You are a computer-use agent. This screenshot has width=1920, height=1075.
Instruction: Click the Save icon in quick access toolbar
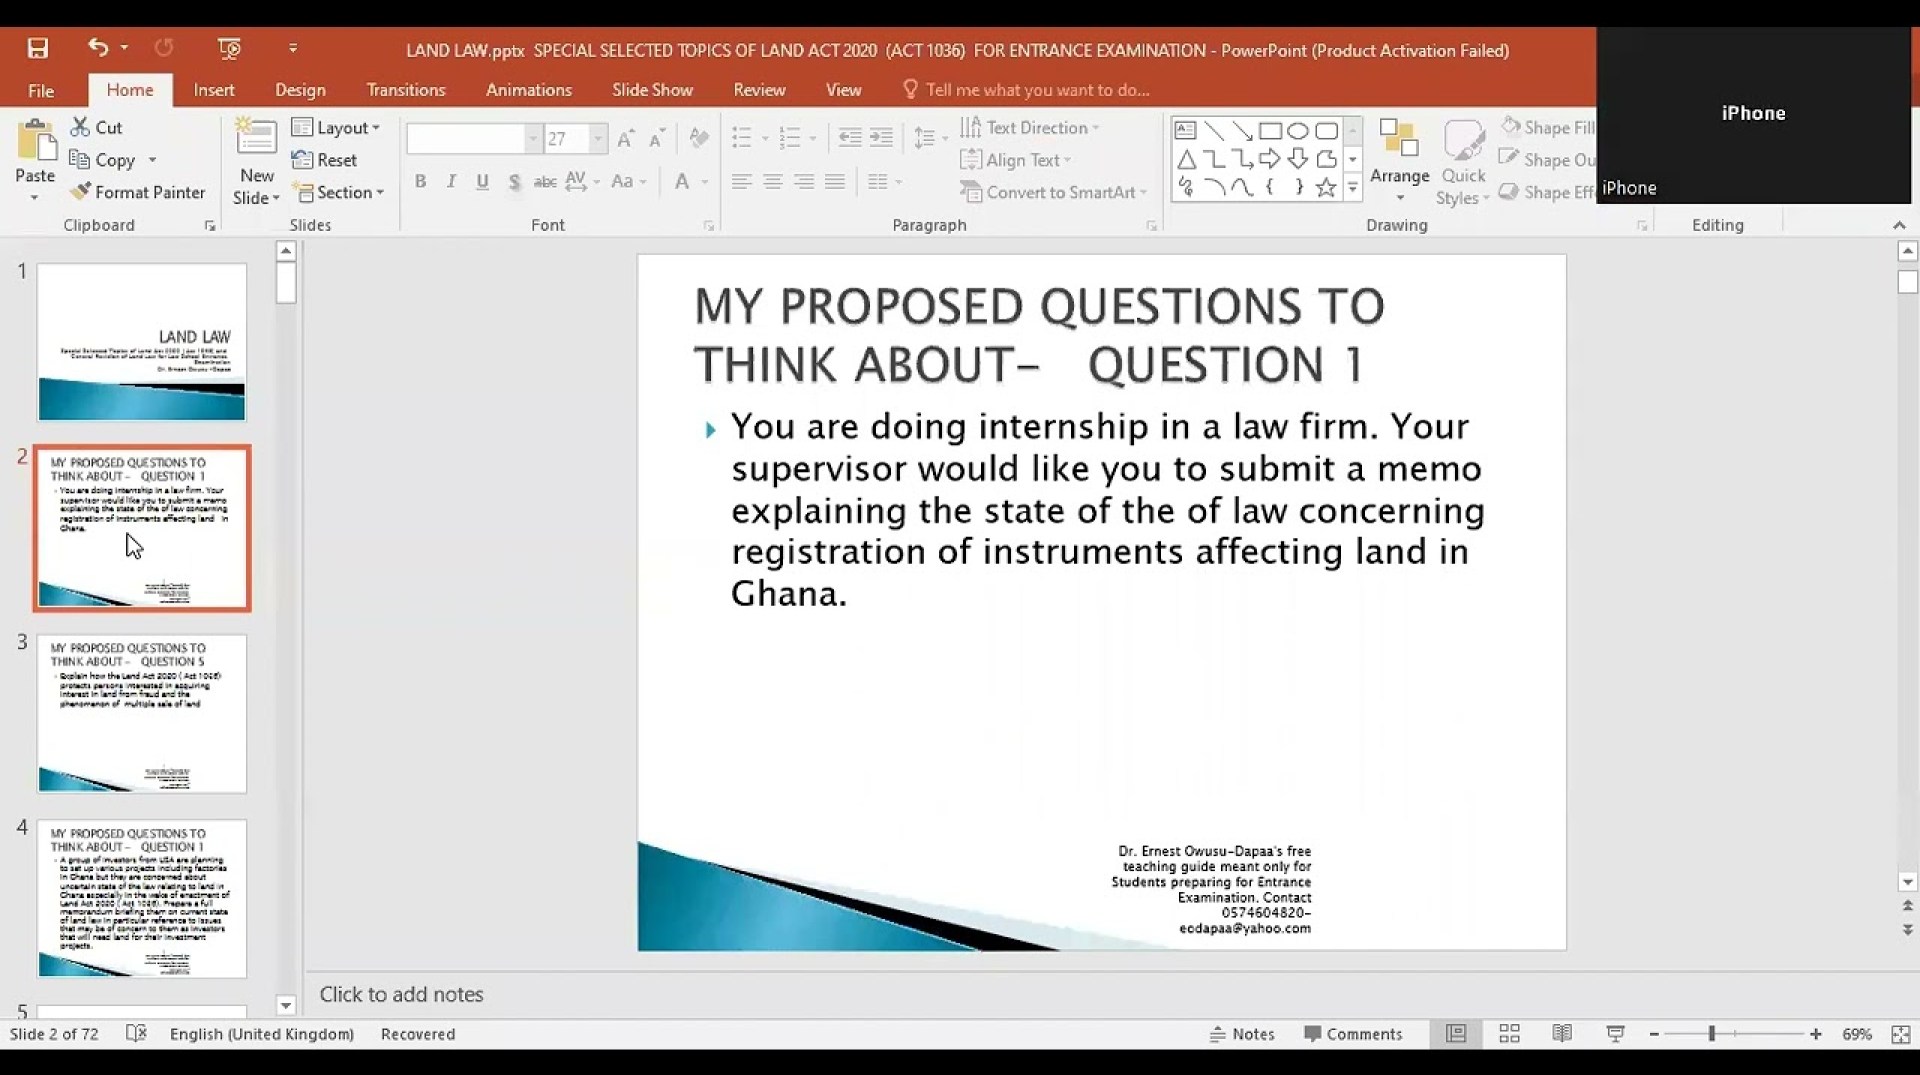(x=38, y=48)
